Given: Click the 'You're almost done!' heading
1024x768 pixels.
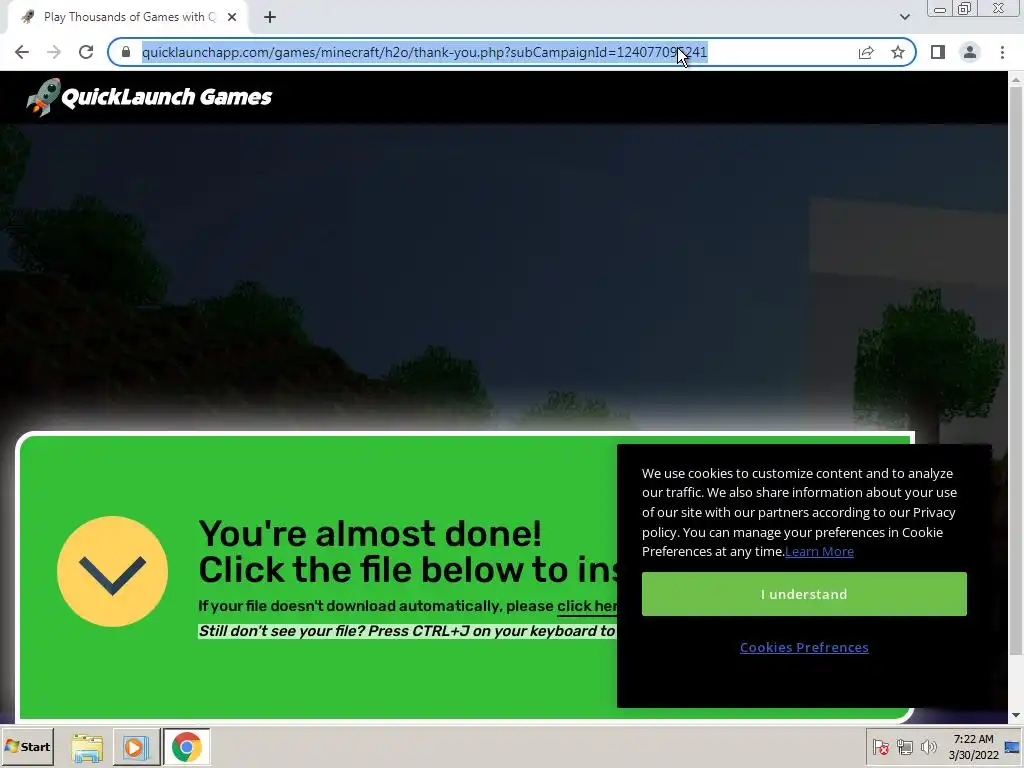Looking at the screenshot, I should (x=370, y=534).
